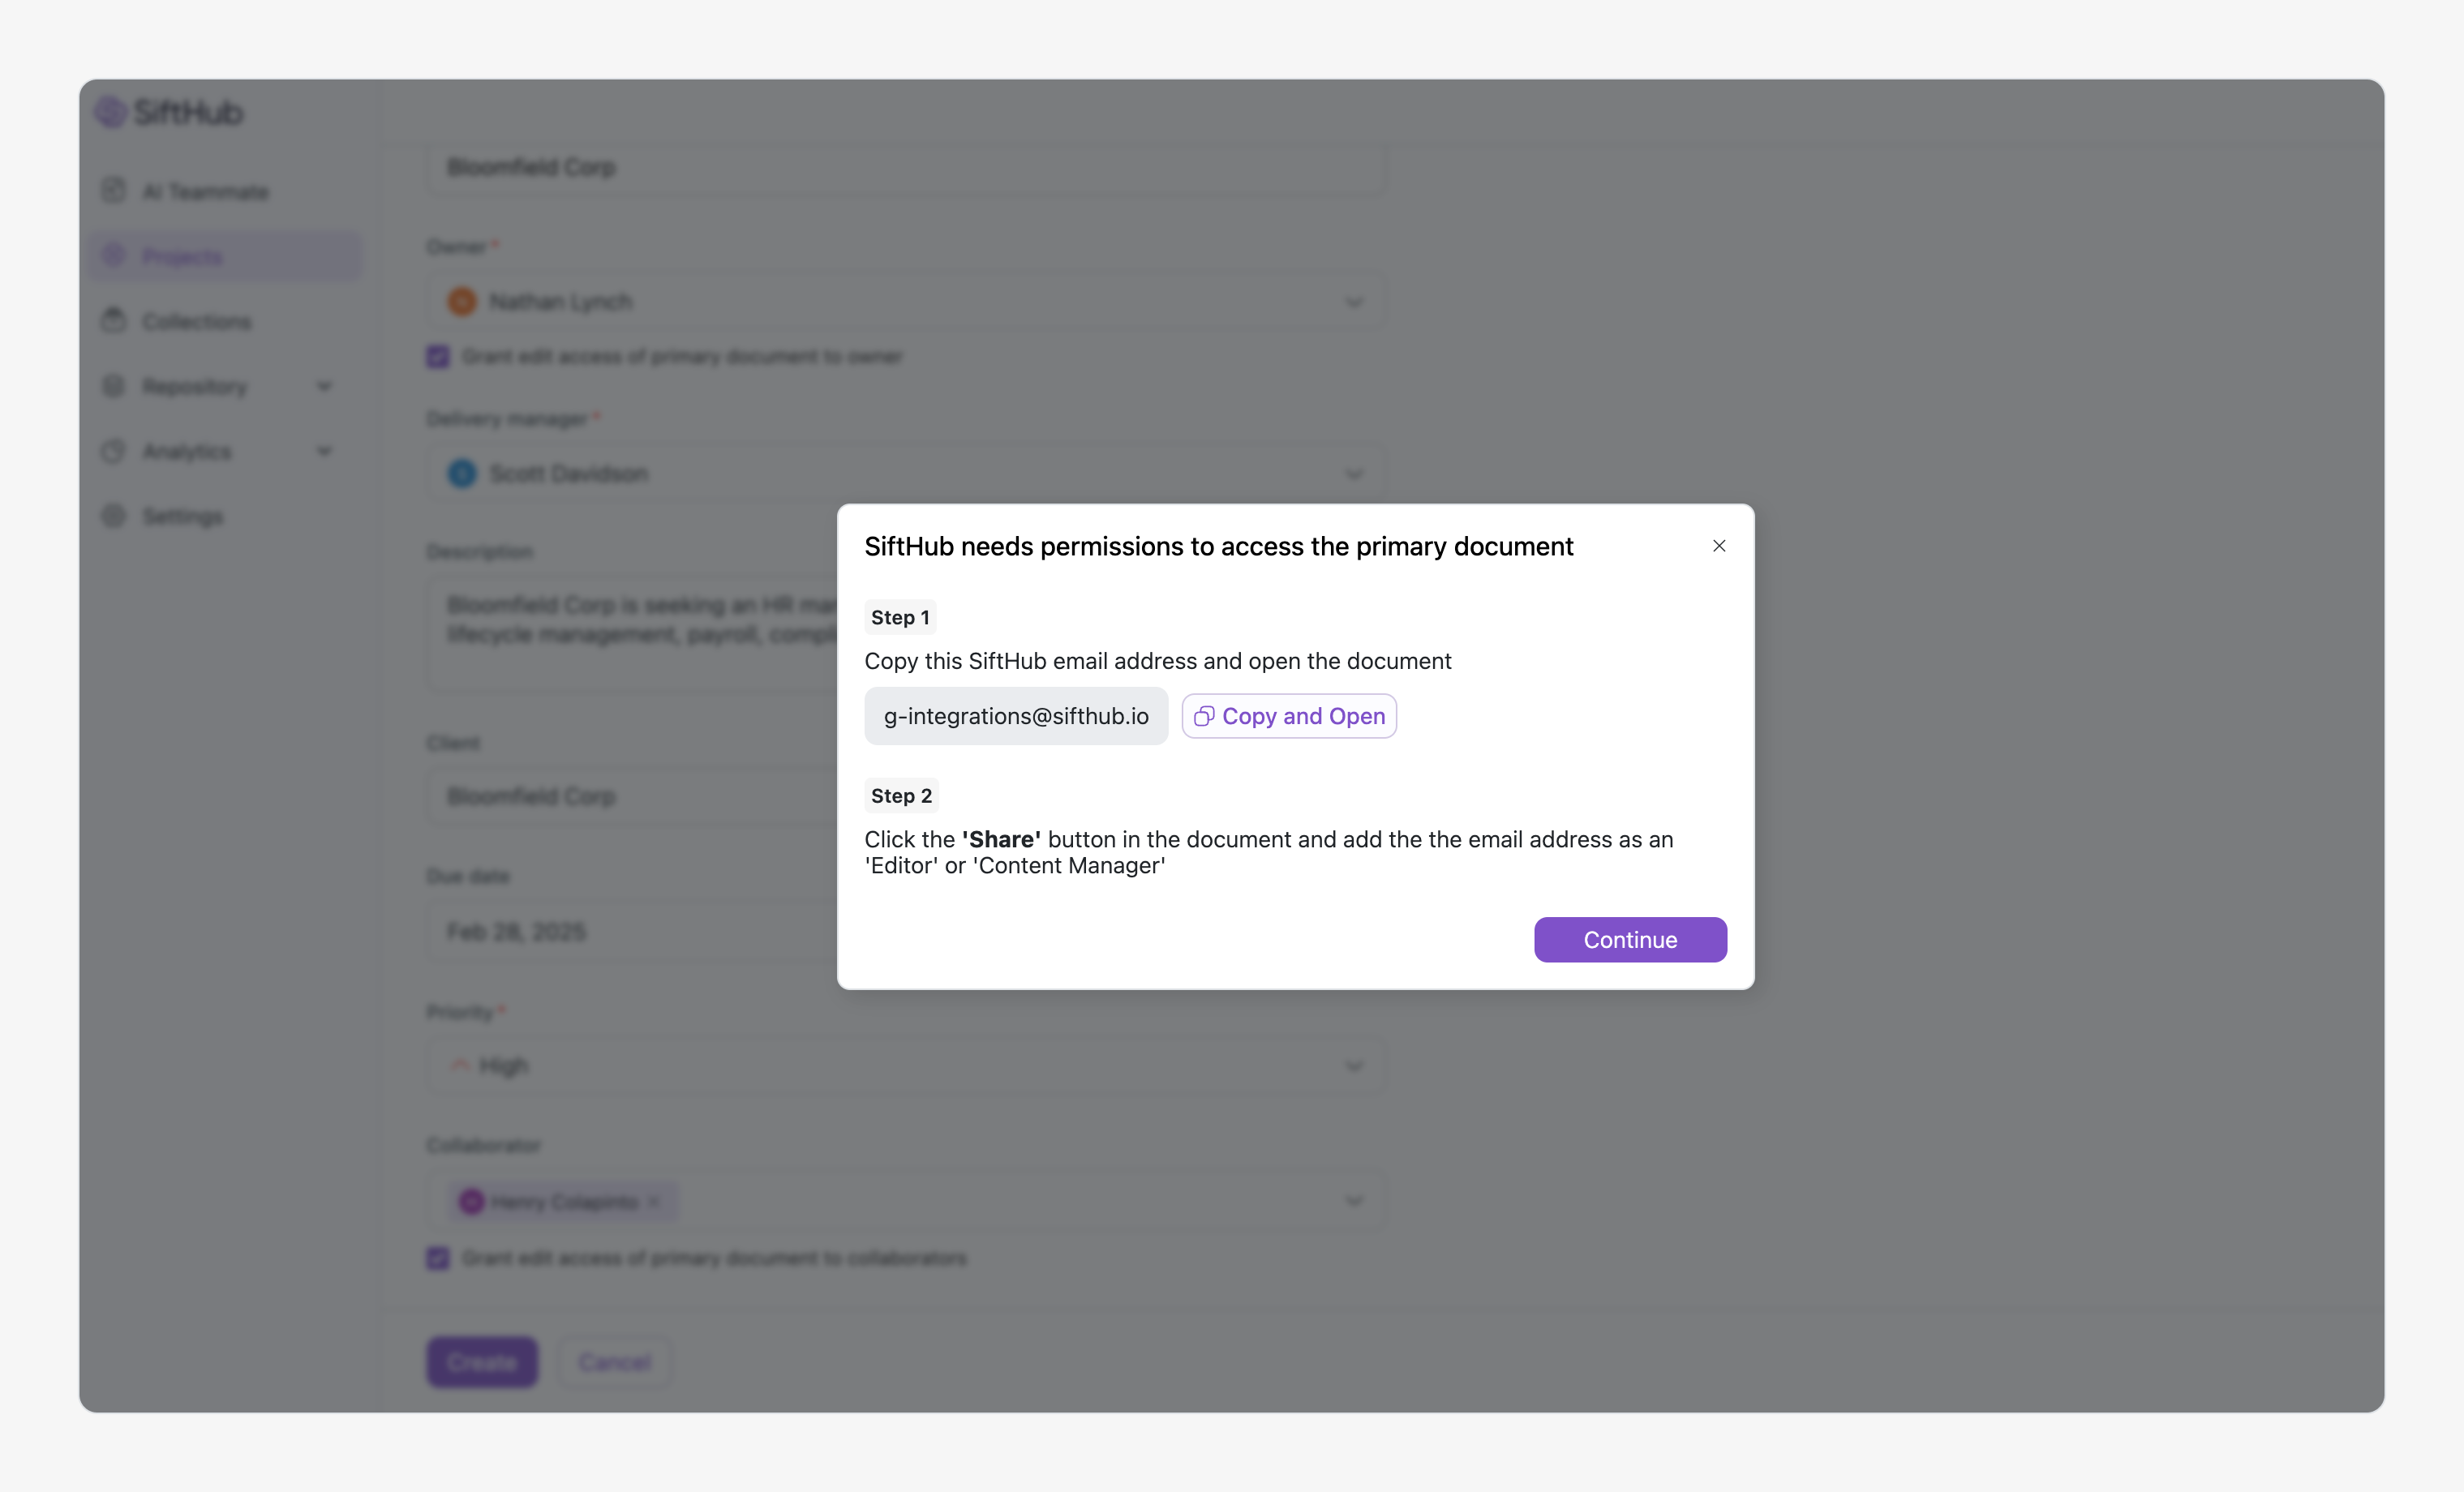Screen dimensions: 2464x1492
Task: Click the AI Teammate sidebar icon
Action: [114, 191]
